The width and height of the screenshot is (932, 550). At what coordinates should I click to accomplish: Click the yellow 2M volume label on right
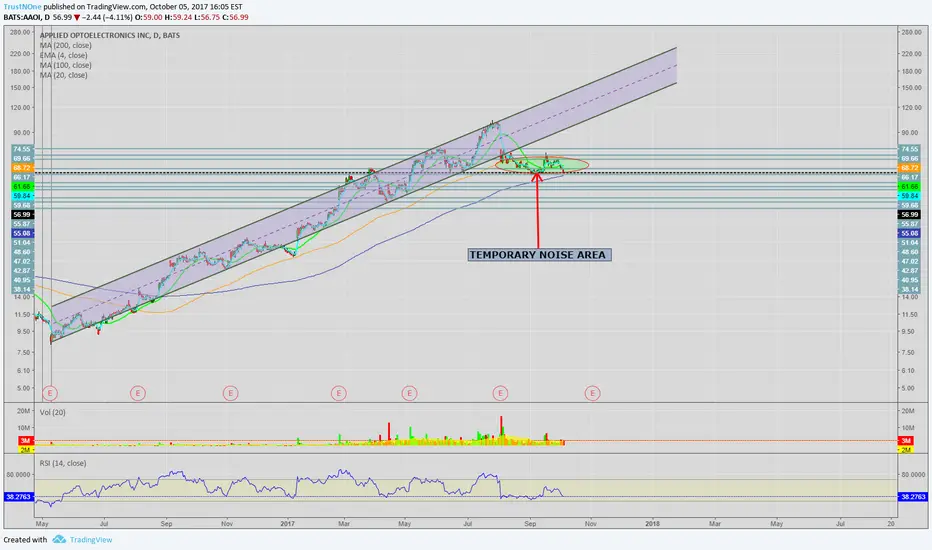coord(905,450)
